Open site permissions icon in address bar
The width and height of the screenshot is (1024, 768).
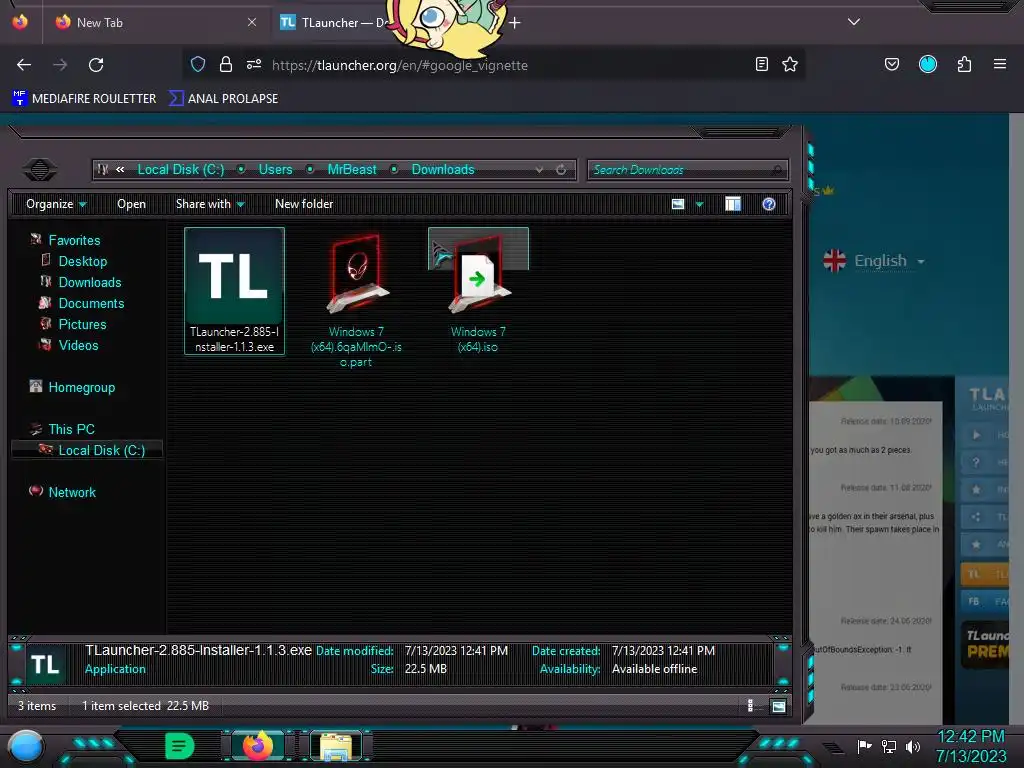click(254, 64)
